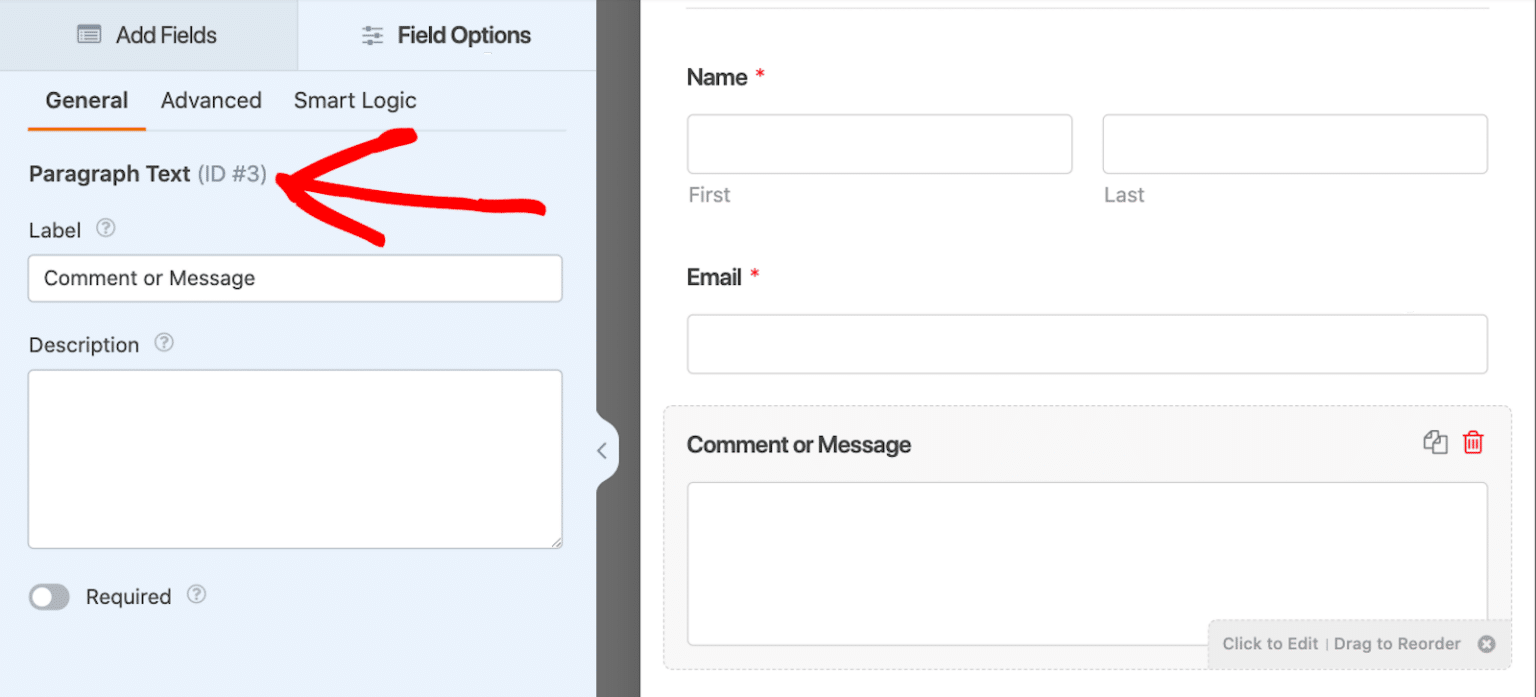
Task: Switch to the Advanced tab
Action: [x=211, y=100]
